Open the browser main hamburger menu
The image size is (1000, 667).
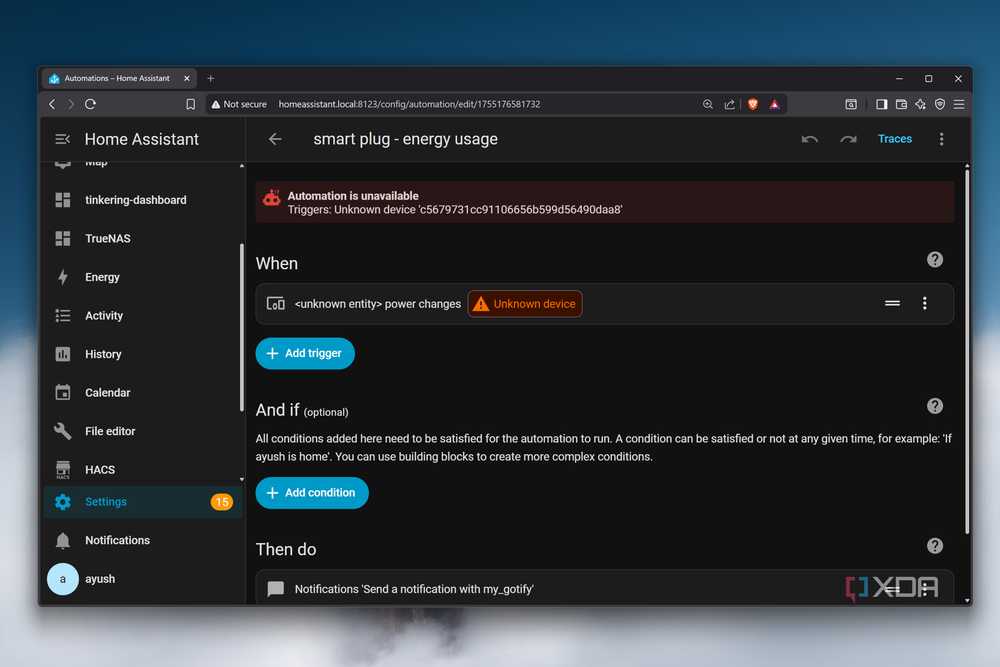click(959, 104)
